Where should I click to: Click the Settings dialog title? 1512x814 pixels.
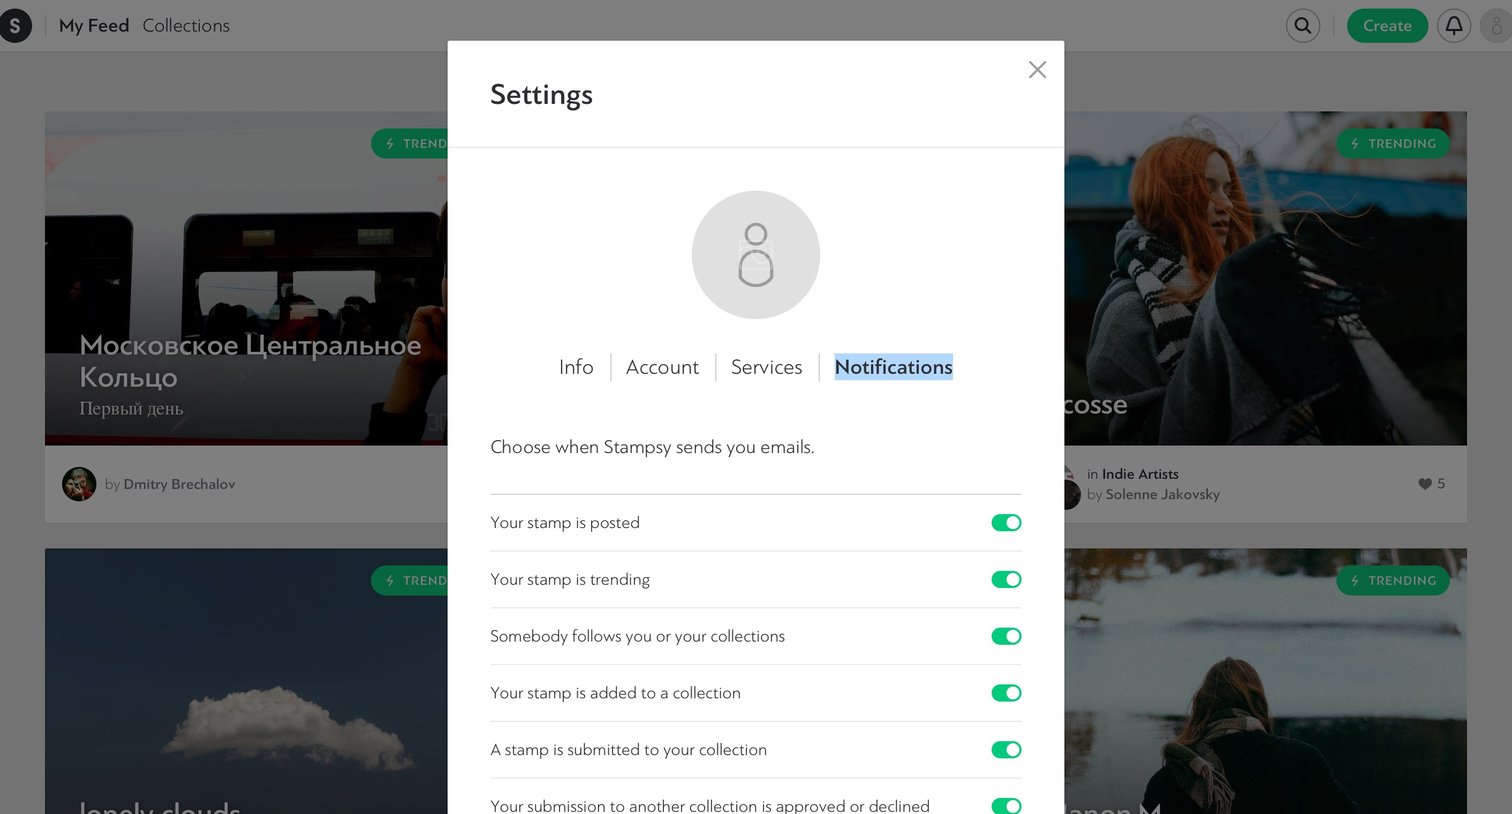tap(541, 95)
